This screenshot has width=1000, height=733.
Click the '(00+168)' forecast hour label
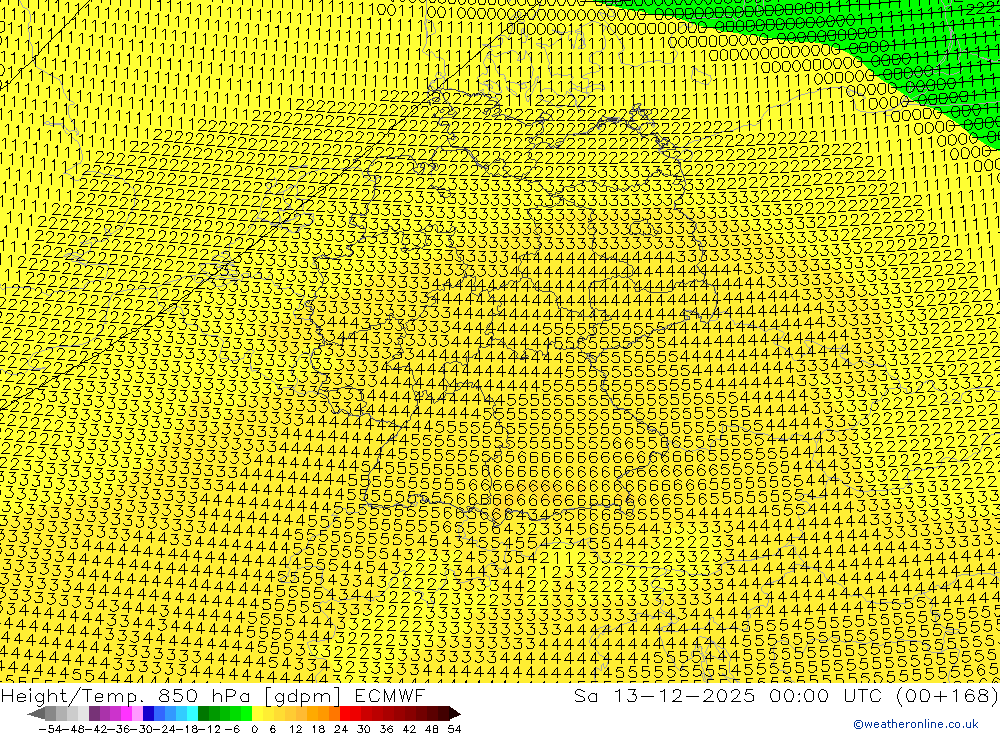(x=947, y=696)
